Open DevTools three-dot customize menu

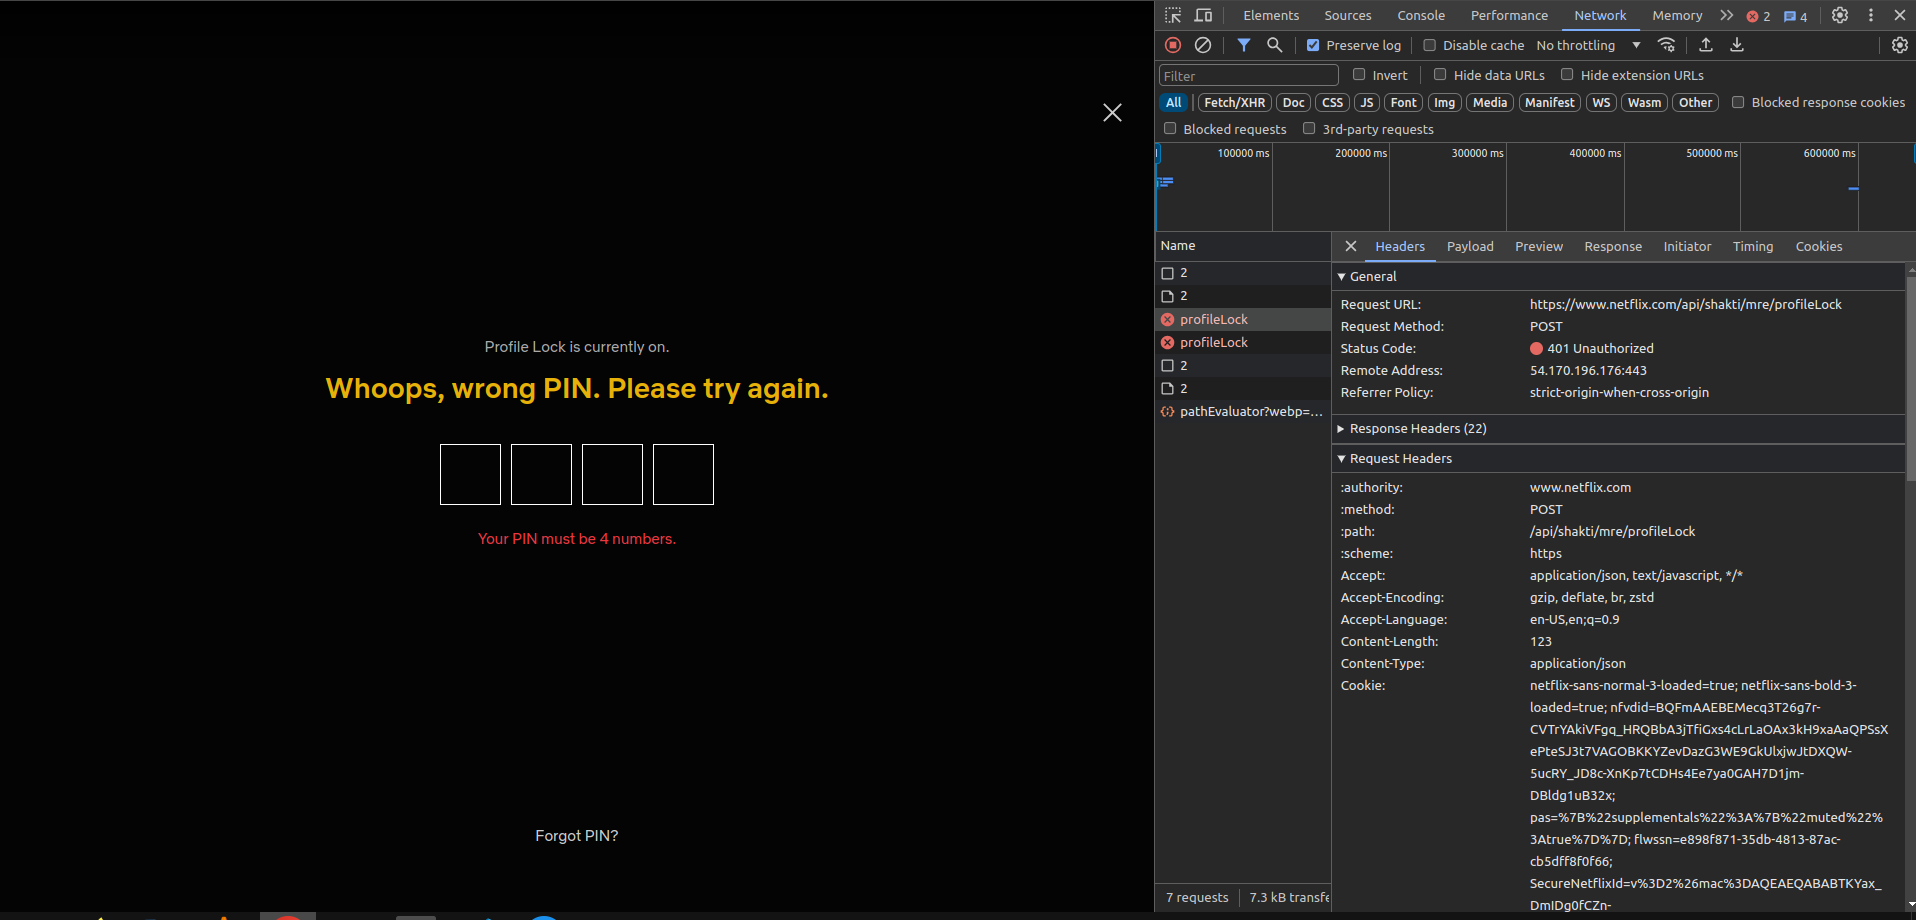pyautogui.click(x=1871, y=15)
